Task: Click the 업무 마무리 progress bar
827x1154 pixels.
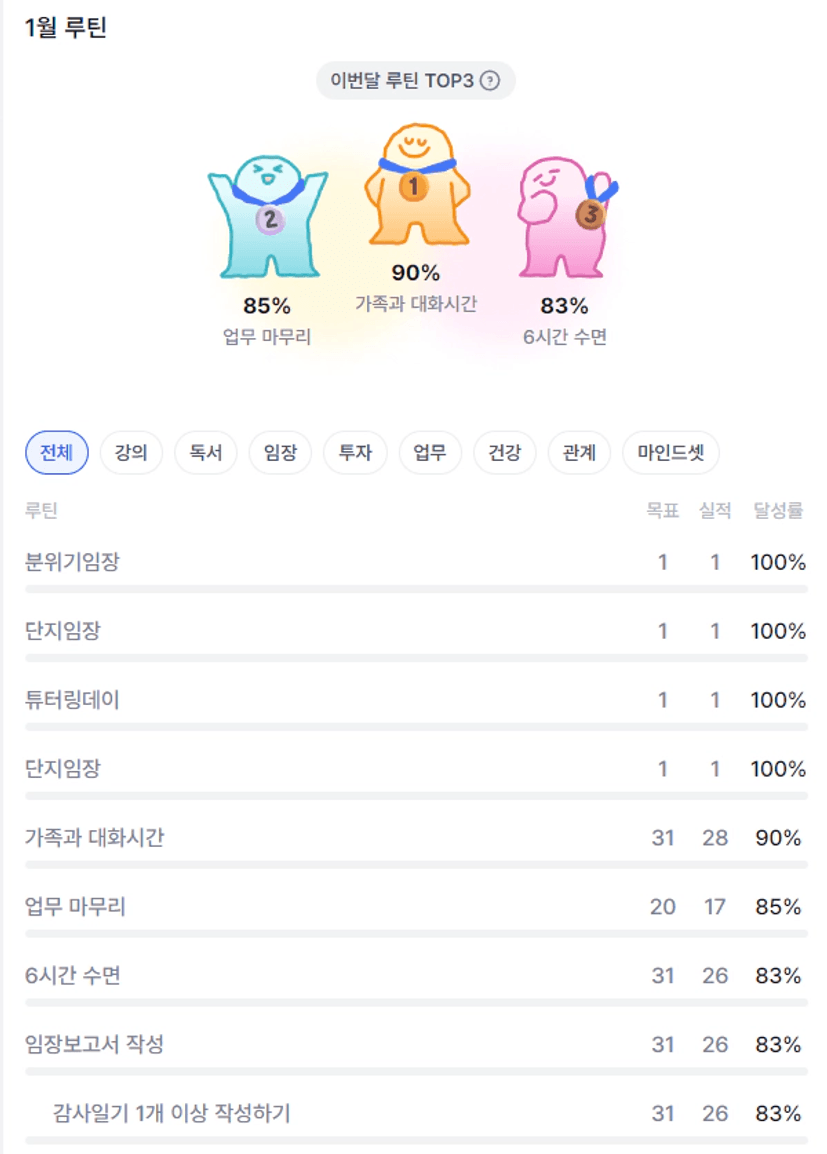Action: [416, 933]
